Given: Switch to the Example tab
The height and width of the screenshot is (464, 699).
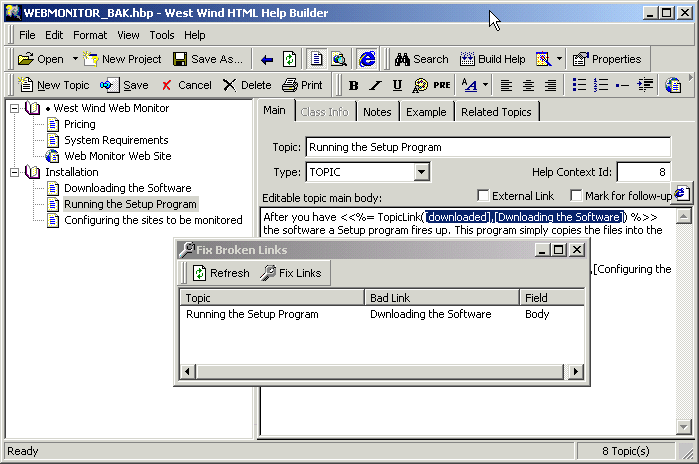Looking at the screenshot, I should (426, 112).
